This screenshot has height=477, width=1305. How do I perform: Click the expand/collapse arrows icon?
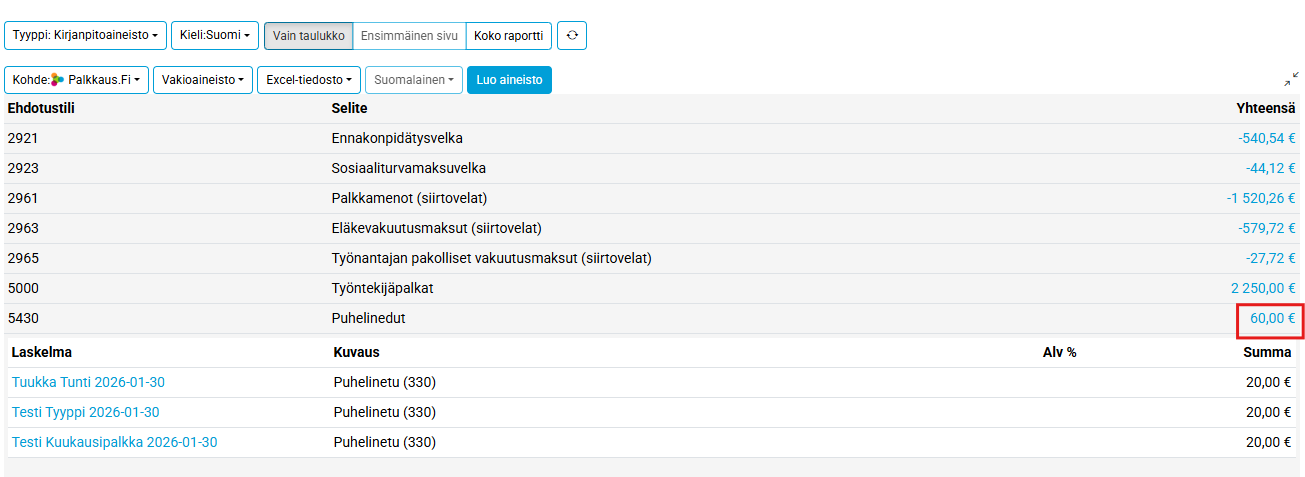tap(1291, 79)
